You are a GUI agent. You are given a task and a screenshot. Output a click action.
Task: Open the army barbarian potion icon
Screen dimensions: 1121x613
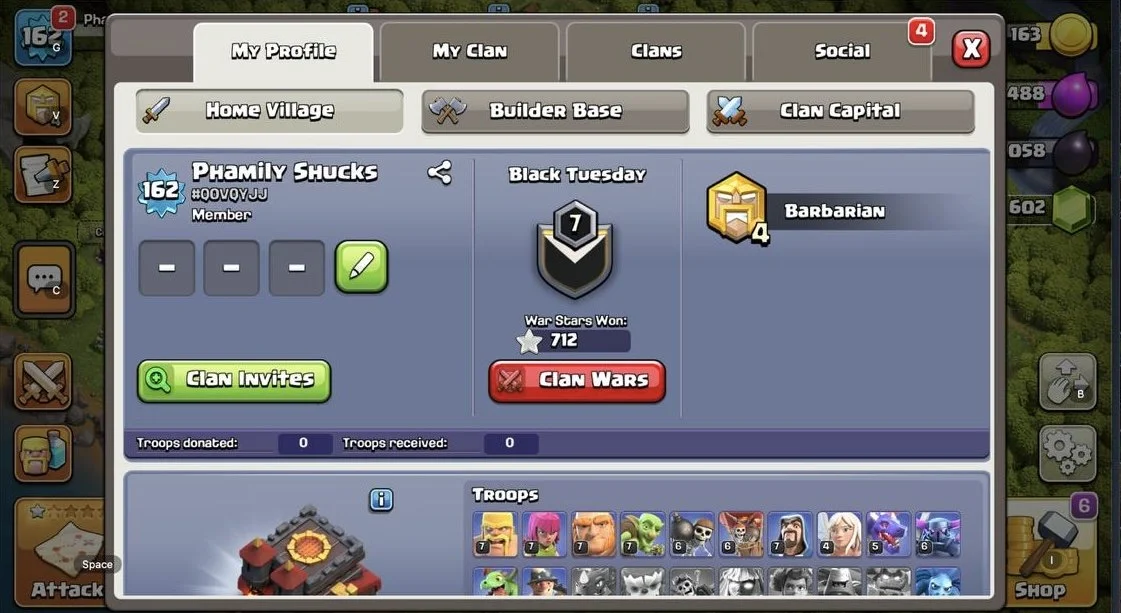(43, 453)
